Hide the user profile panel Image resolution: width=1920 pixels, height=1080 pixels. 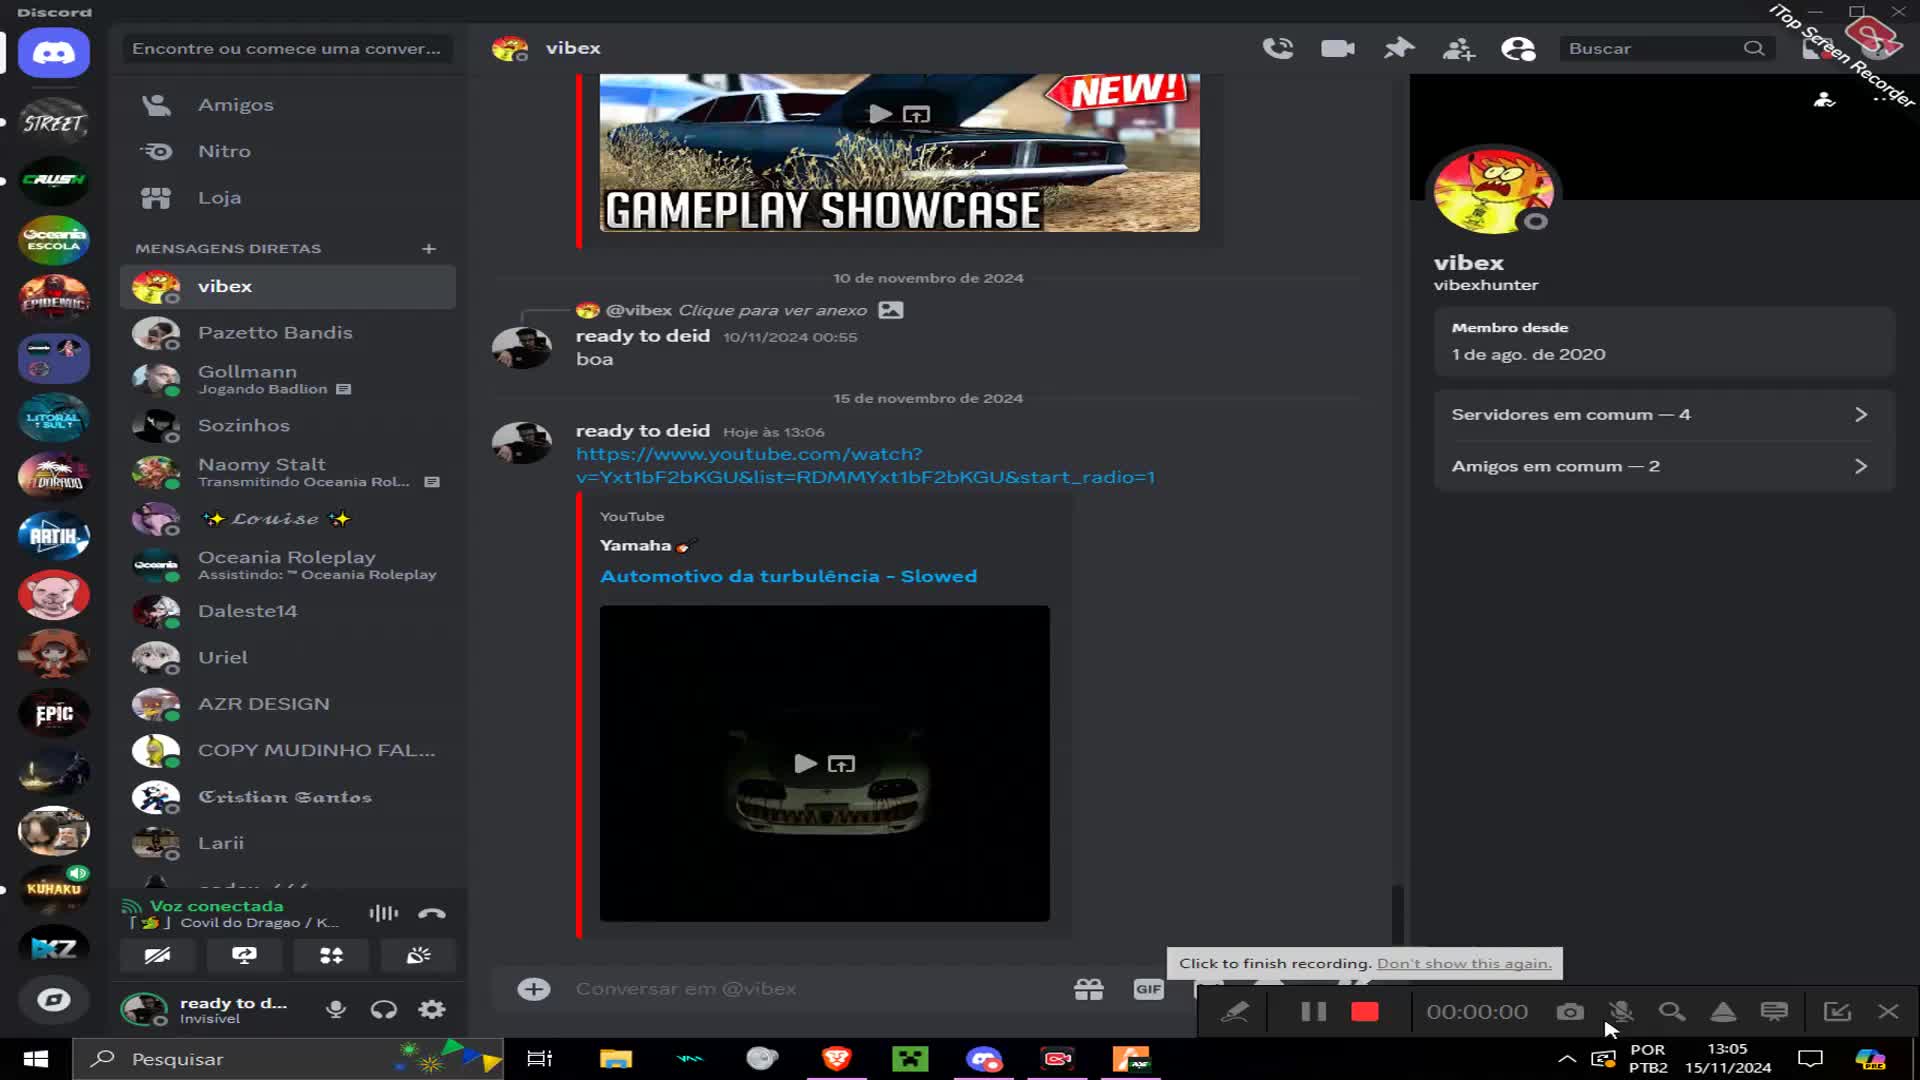click(1518, 48)
